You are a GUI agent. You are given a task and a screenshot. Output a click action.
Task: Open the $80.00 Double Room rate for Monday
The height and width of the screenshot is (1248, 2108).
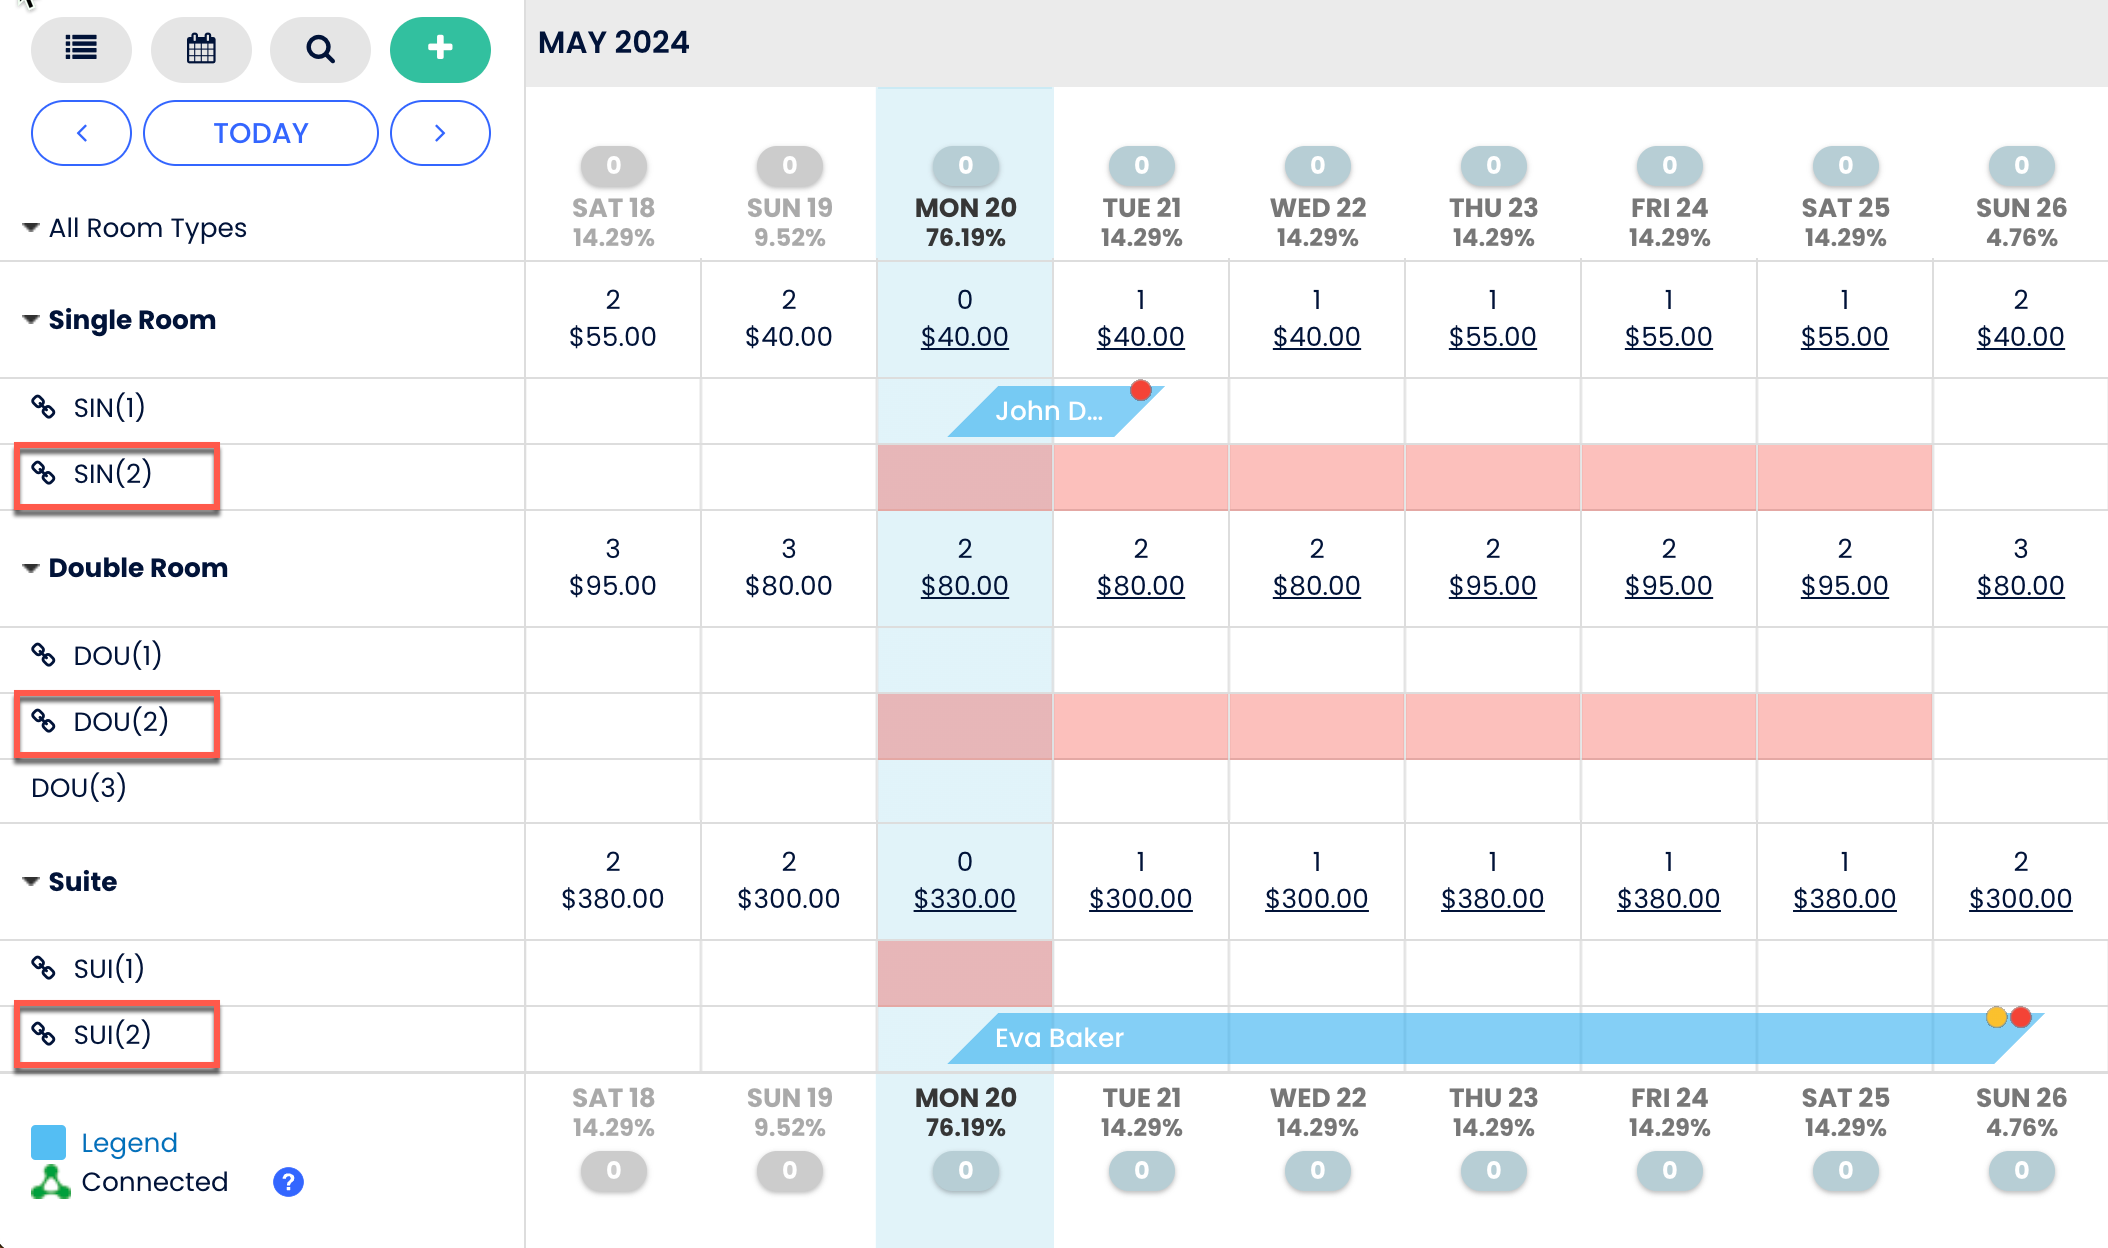pos(964,587)
